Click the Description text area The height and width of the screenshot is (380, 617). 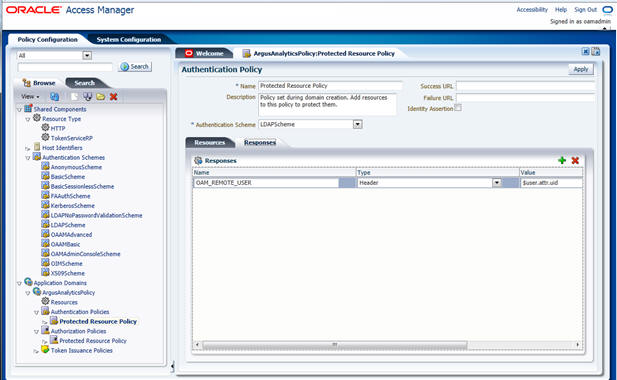click(x=327, y=104)
